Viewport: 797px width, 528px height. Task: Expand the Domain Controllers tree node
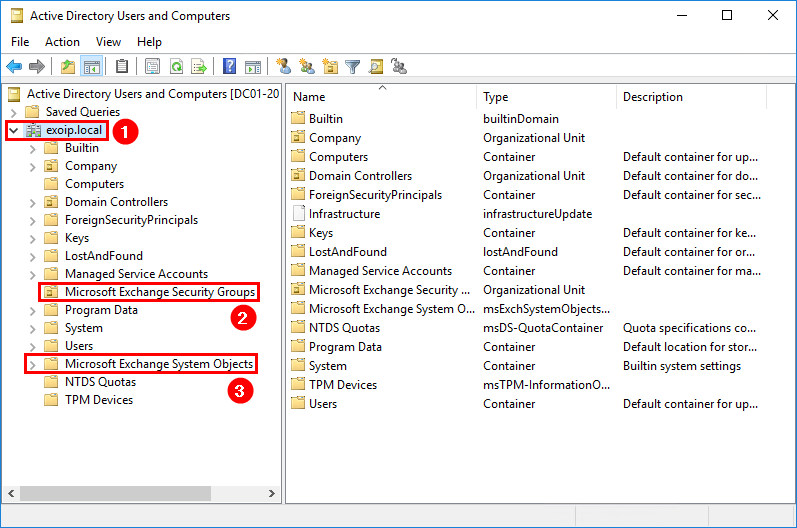[x=33, y=203]
